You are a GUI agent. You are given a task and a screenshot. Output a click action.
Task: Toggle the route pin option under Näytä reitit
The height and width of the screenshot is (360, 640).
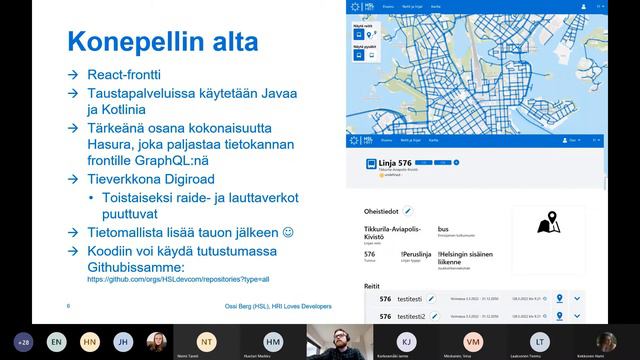pos(371,35)
